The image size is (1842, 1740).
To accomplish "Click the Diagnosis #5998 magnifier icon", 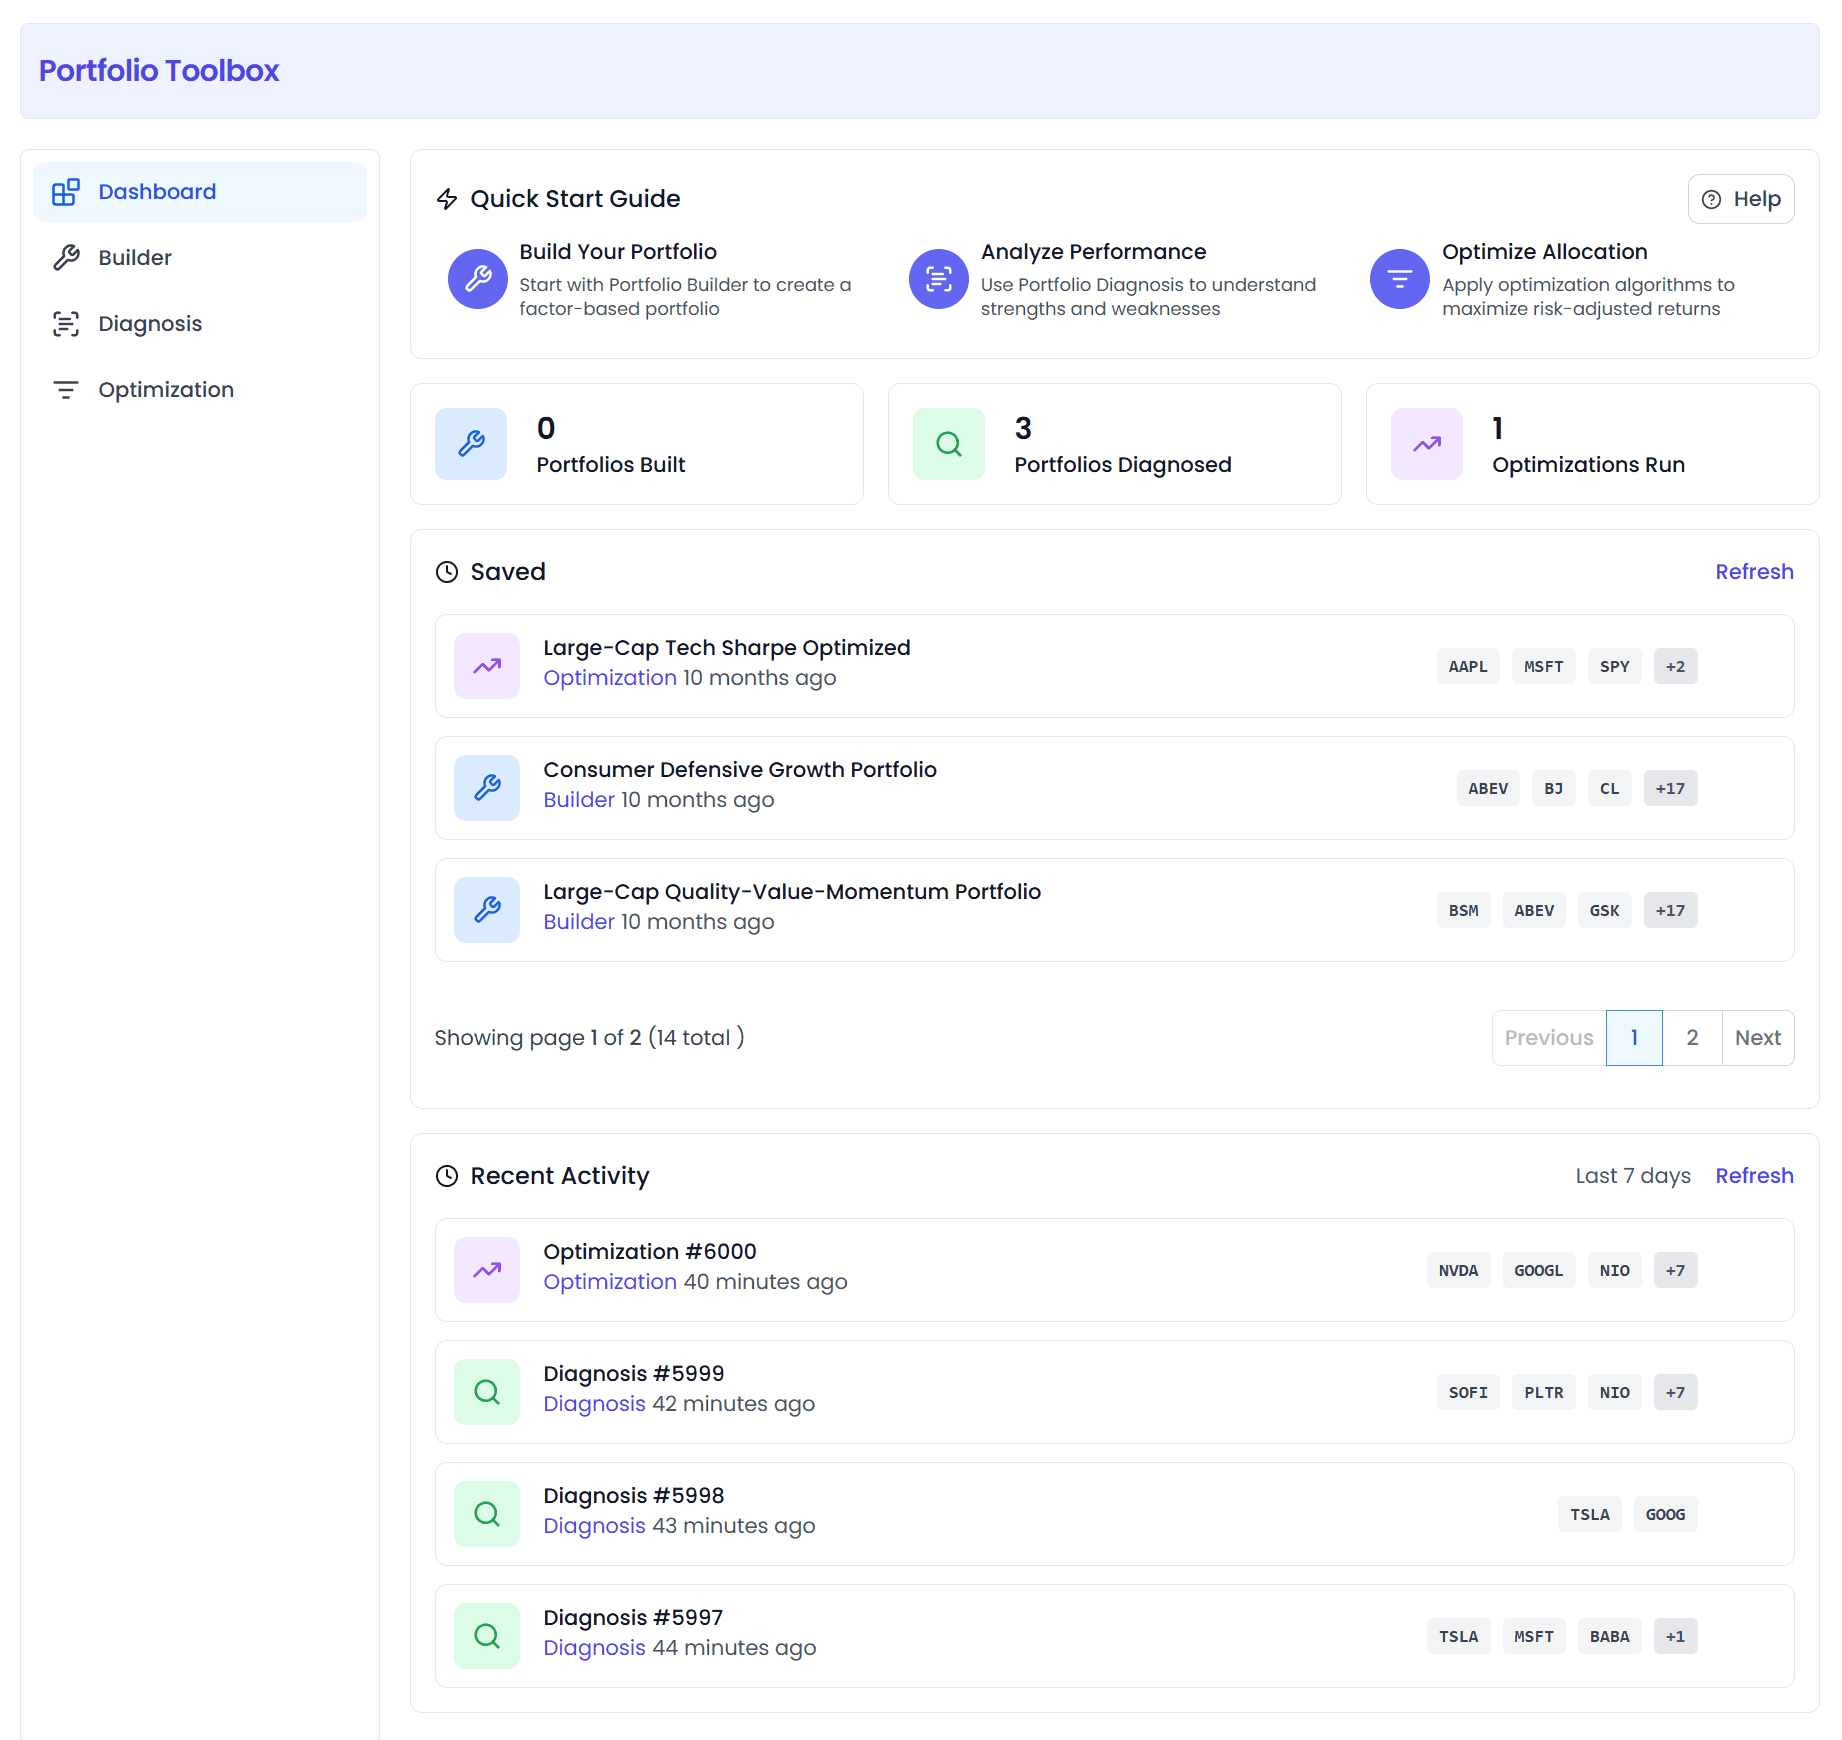I will 487,1514.
